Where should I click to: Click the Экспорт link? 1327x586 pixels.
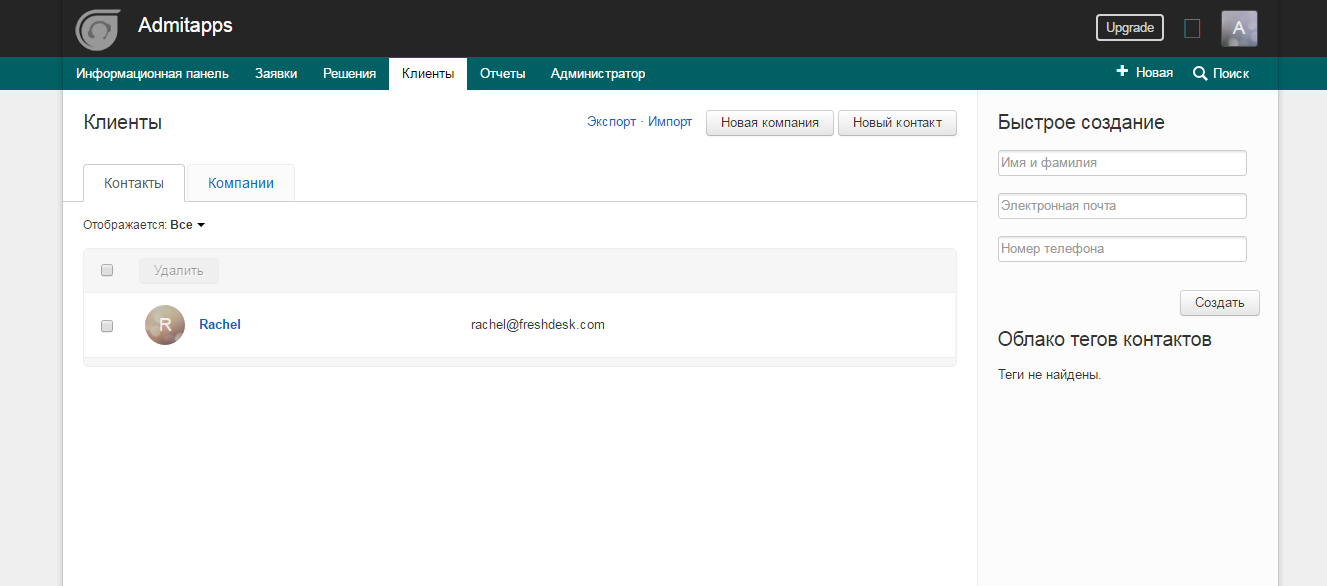point(610,121)
